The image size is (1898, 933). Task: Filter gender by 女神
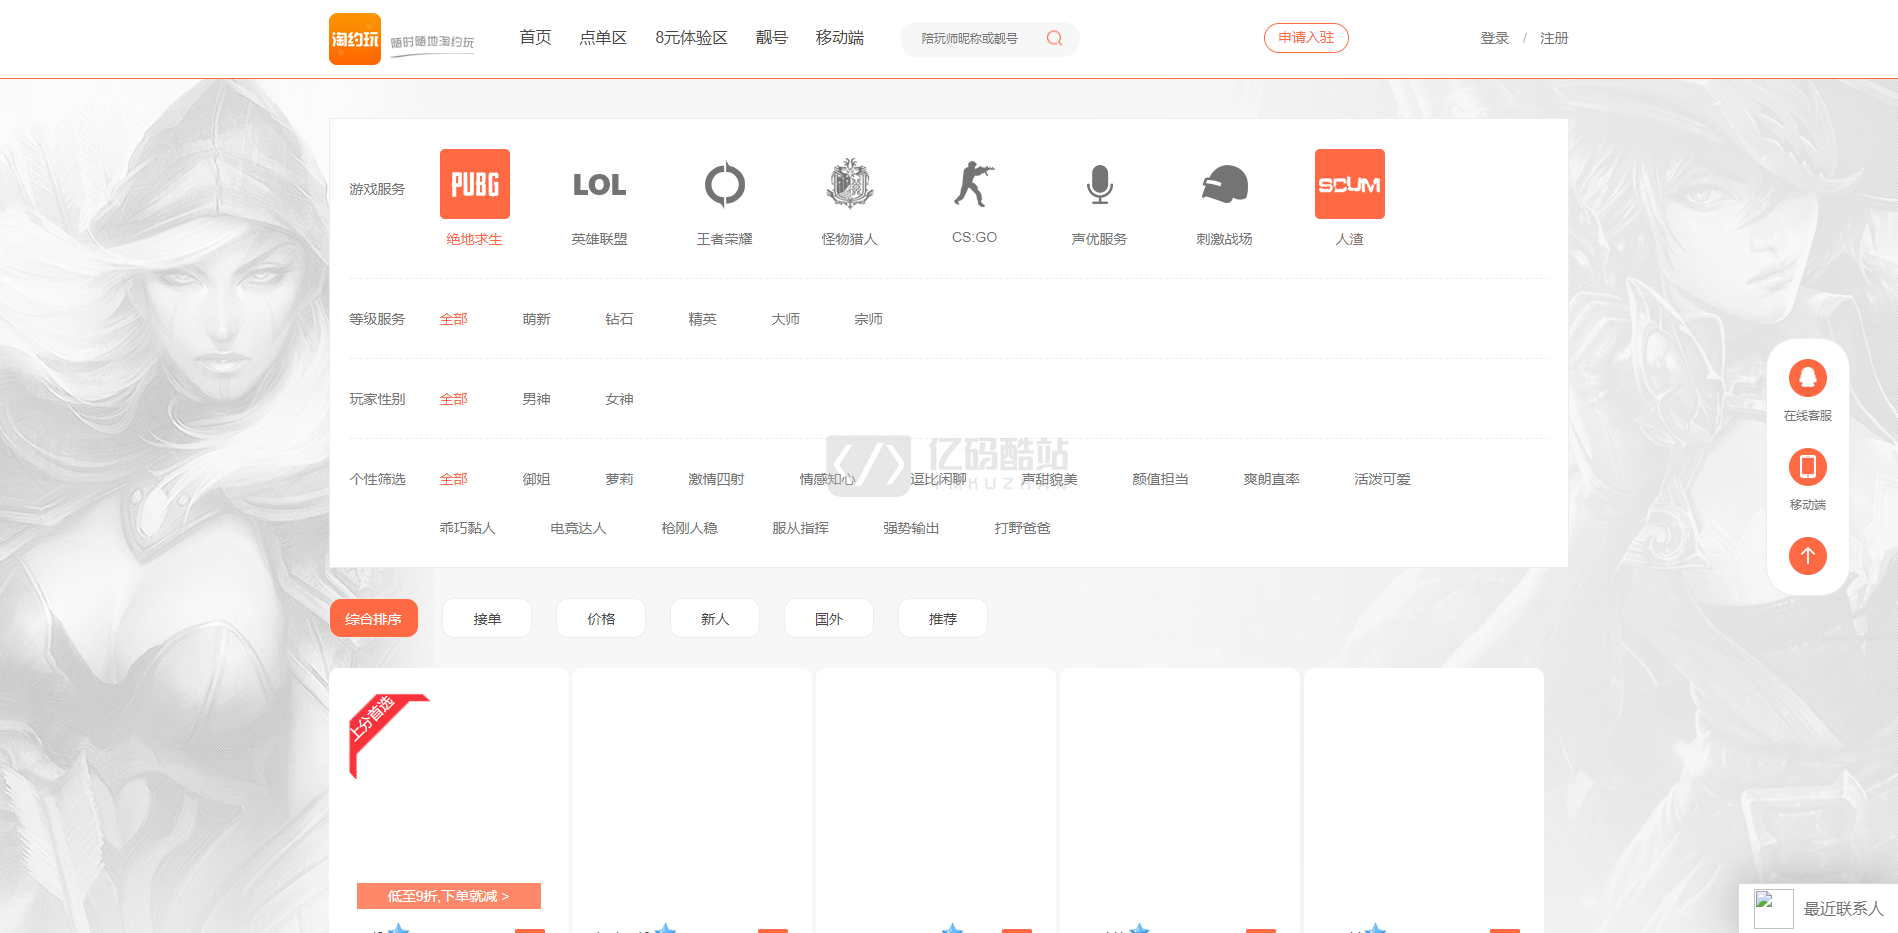(620, 399)
